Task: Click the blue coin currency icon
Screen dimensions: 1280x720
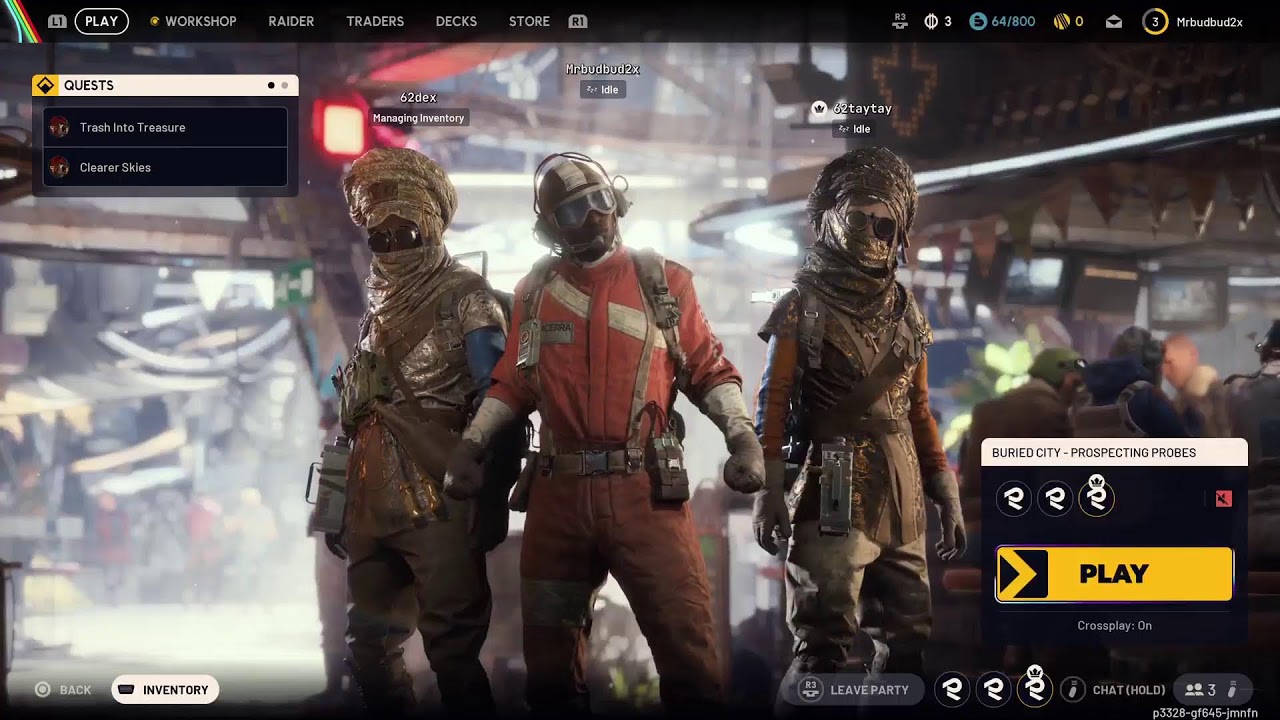Action: 978,21
